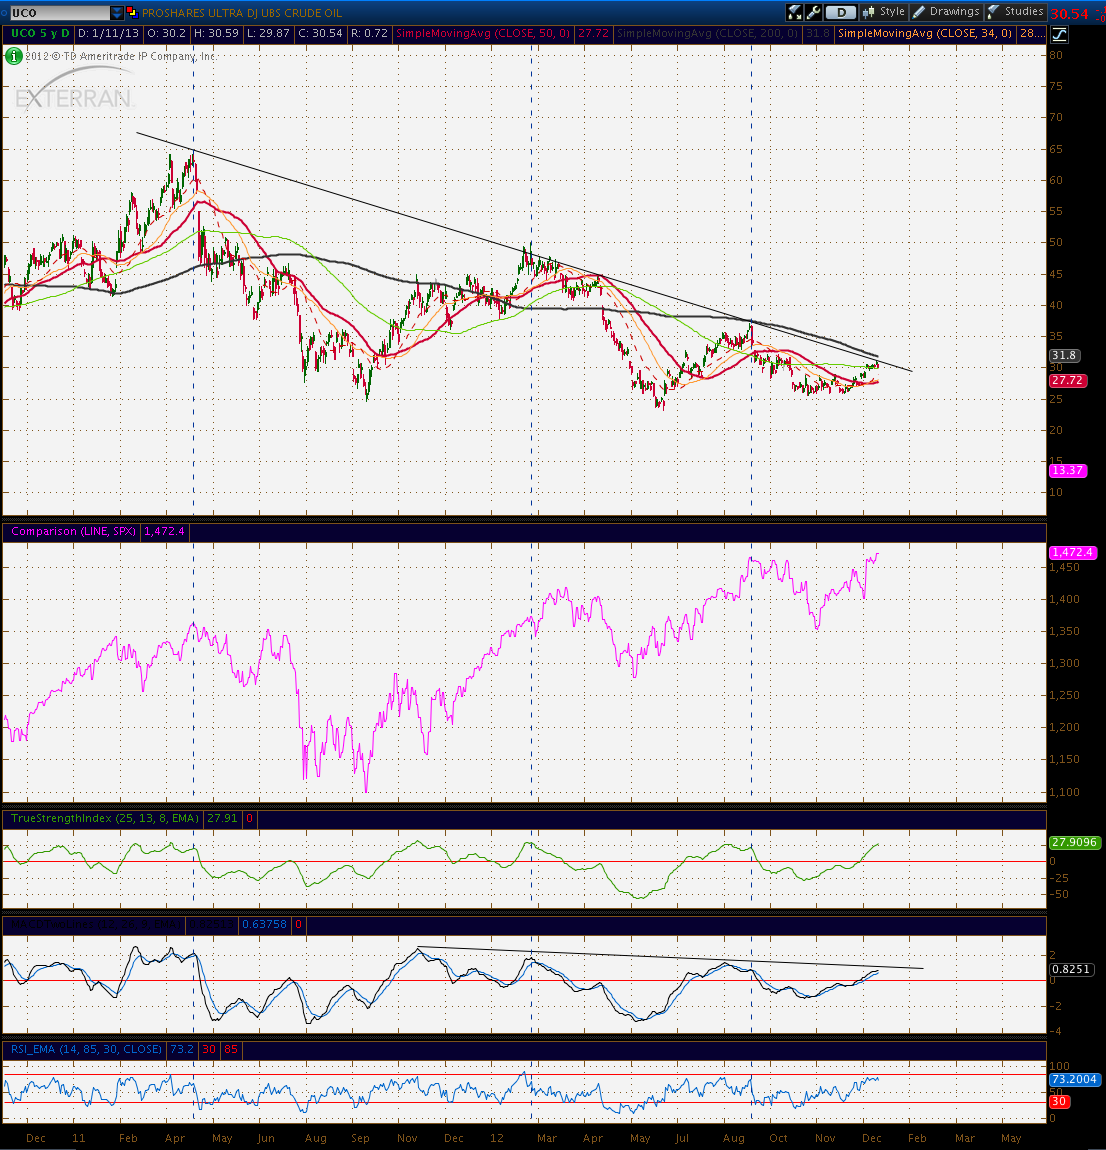Click the 73.2 RSI header value
This screenshot has height=1150, width=1106.
[182, 1050]
